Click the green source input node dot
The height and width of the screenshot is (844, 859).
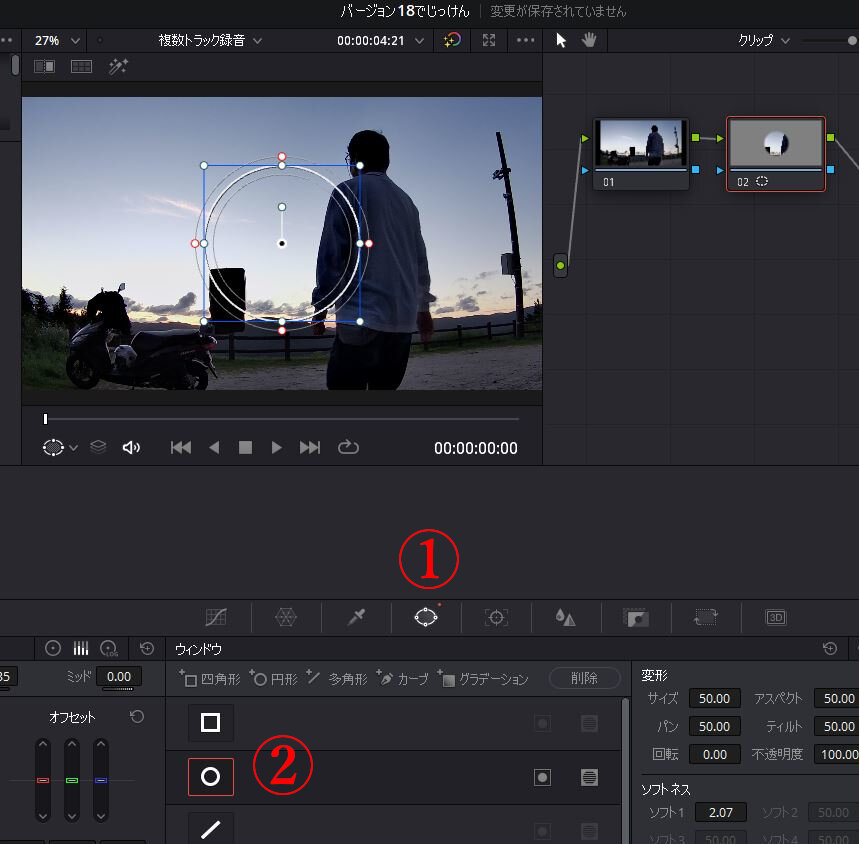(560, 266)
